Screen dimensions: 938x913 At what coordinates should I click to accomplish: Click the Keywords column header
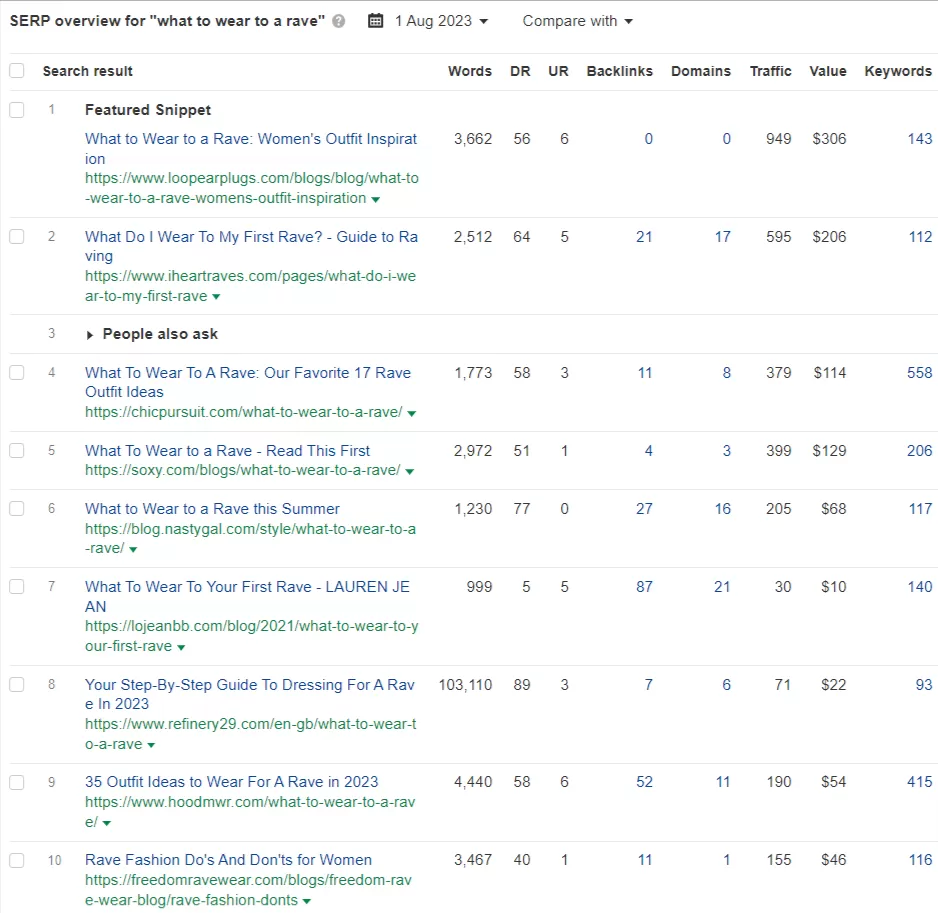[898, 71]
